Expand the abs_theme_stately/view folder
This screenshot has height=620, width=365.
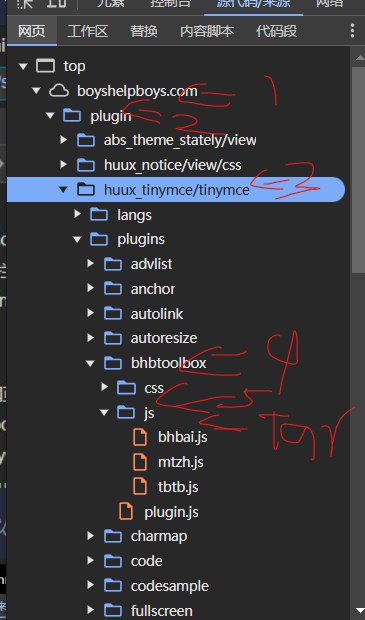pos(64,140)
